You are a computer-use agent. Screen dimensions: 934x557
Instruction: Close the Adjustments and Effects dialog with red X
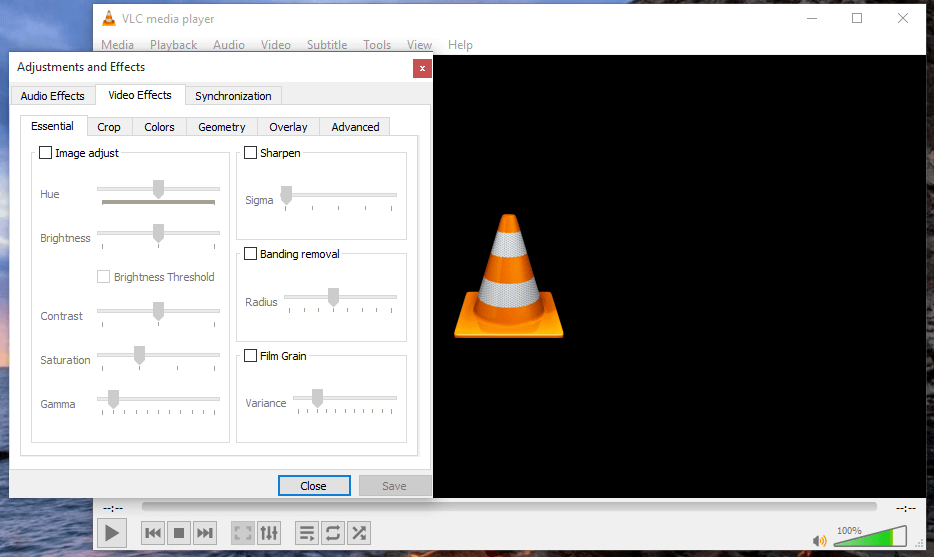tap(422, 69)
